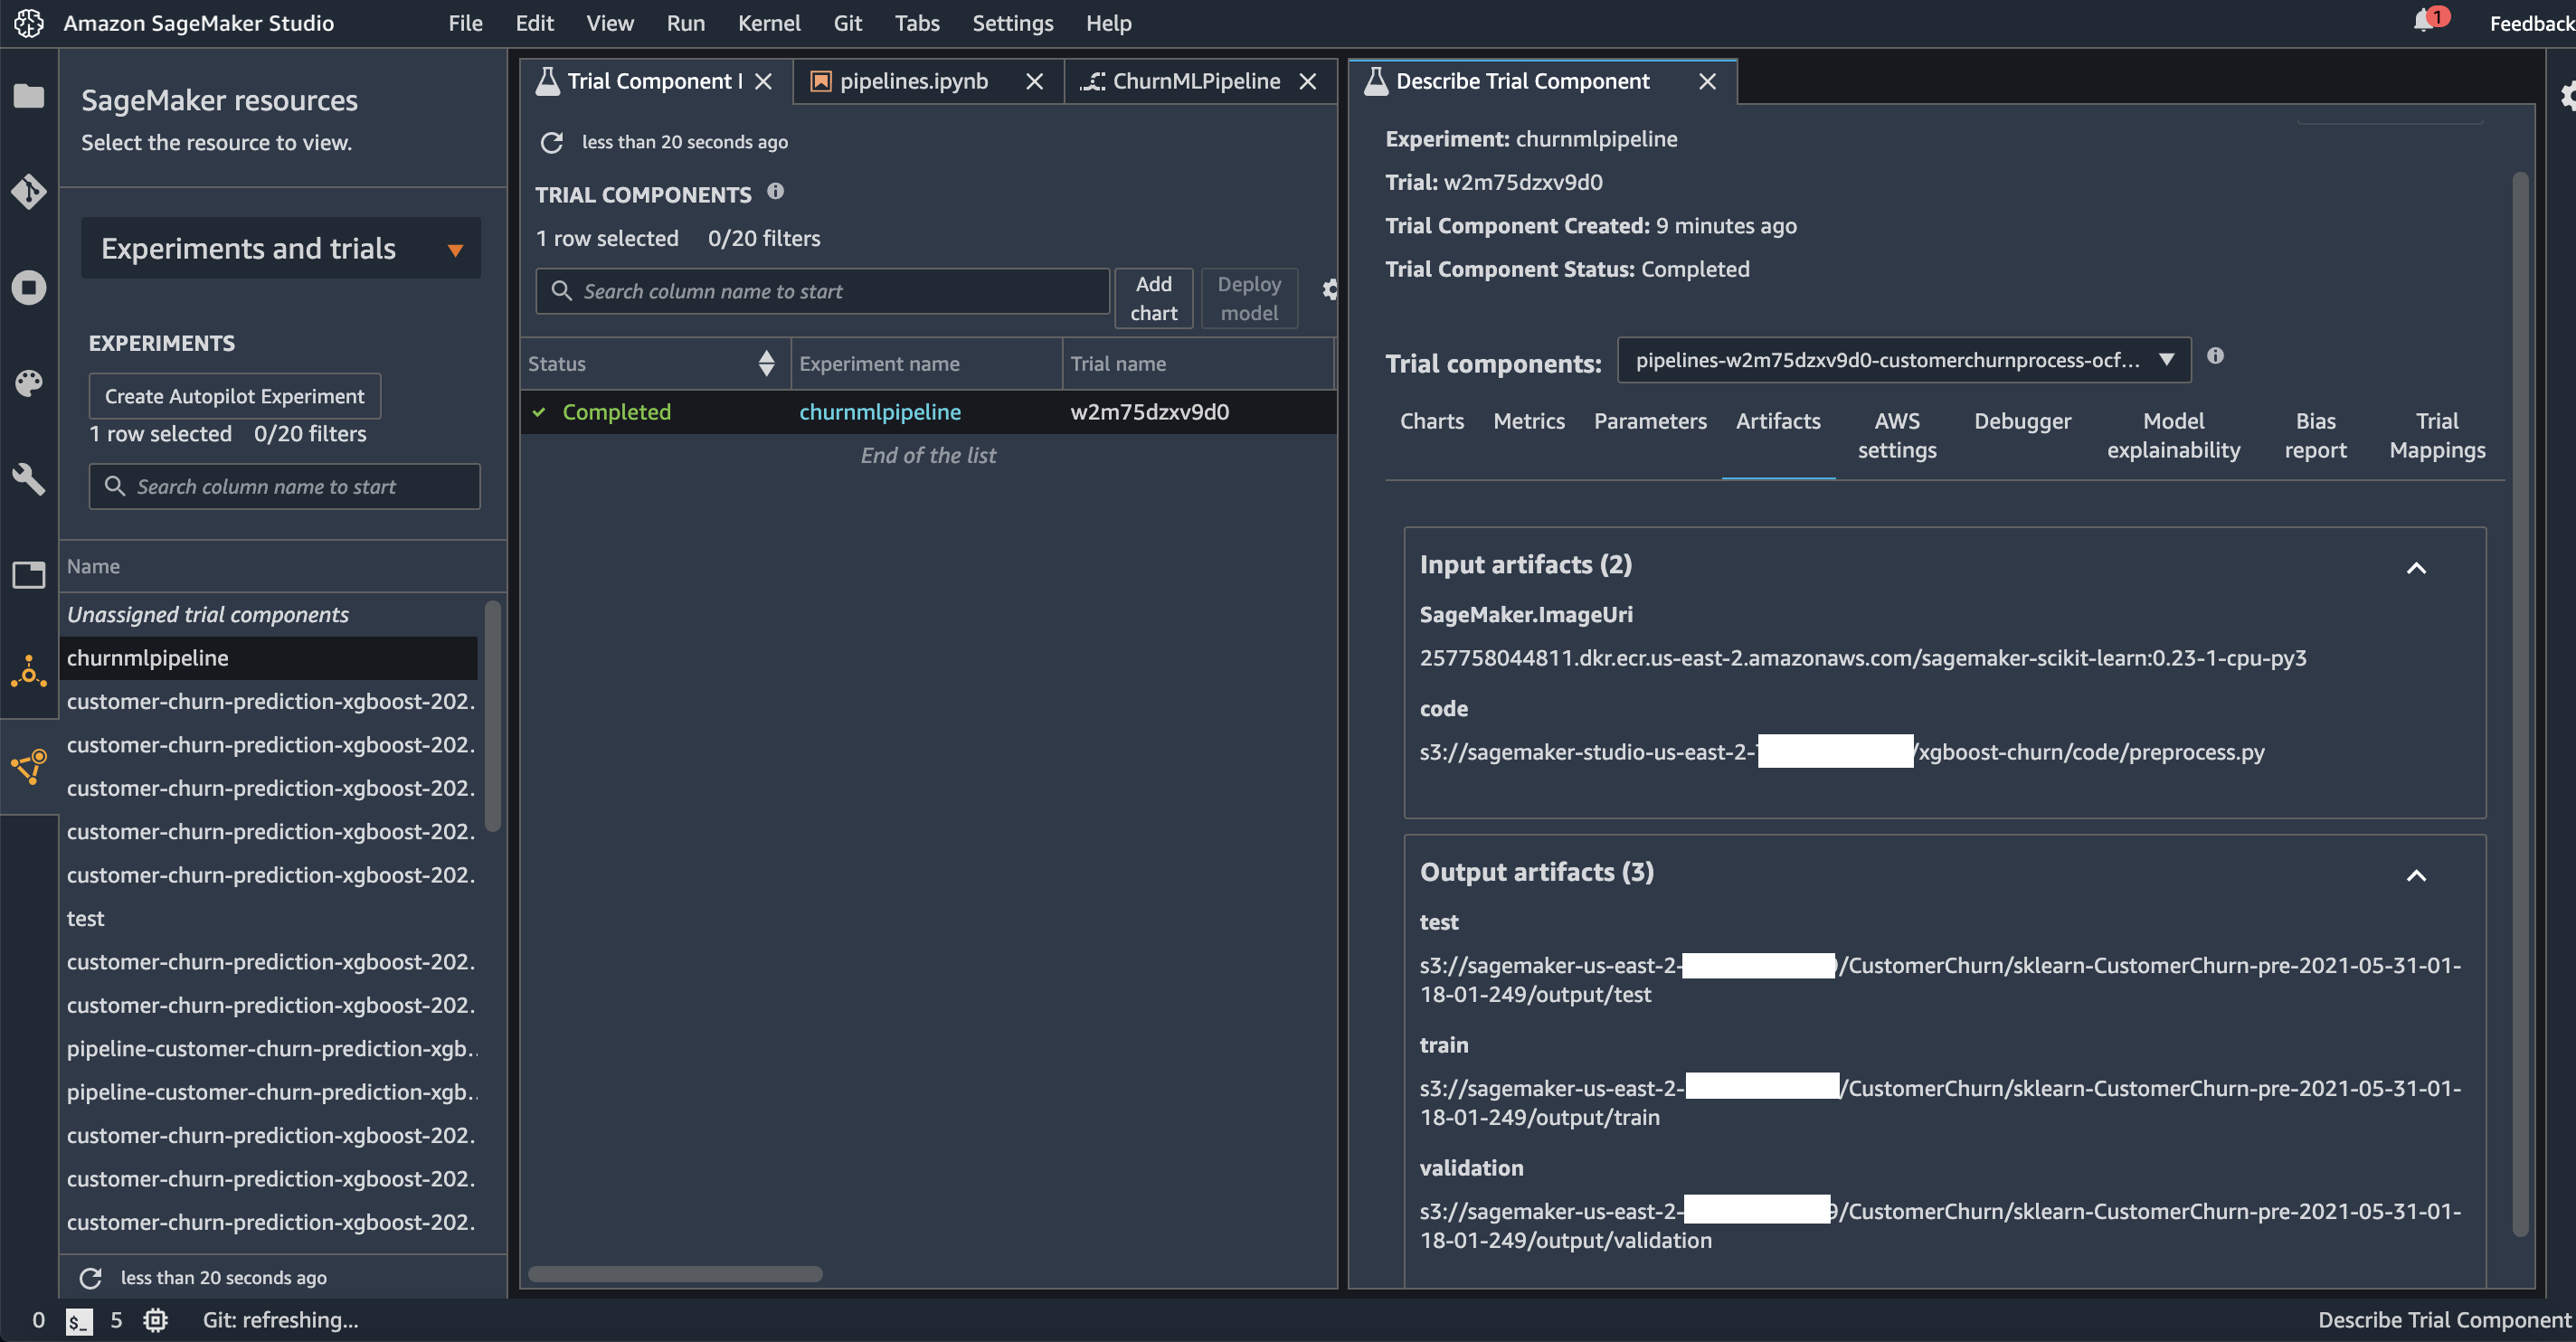Viewport: 2576px width, 1342px height.
Task: Click the terminal icon in status bar
Action: click(x=79, y=1320)
